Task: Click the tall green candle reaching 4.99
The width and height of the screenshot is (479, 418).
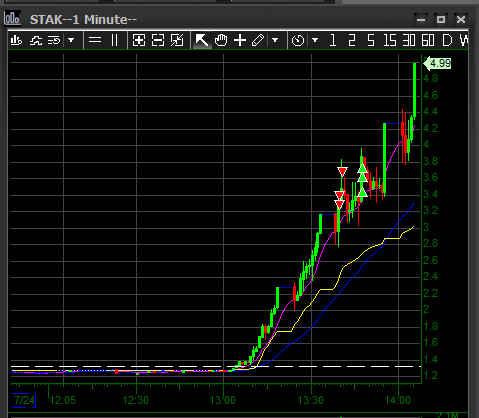Action: [x=415, y=90]
